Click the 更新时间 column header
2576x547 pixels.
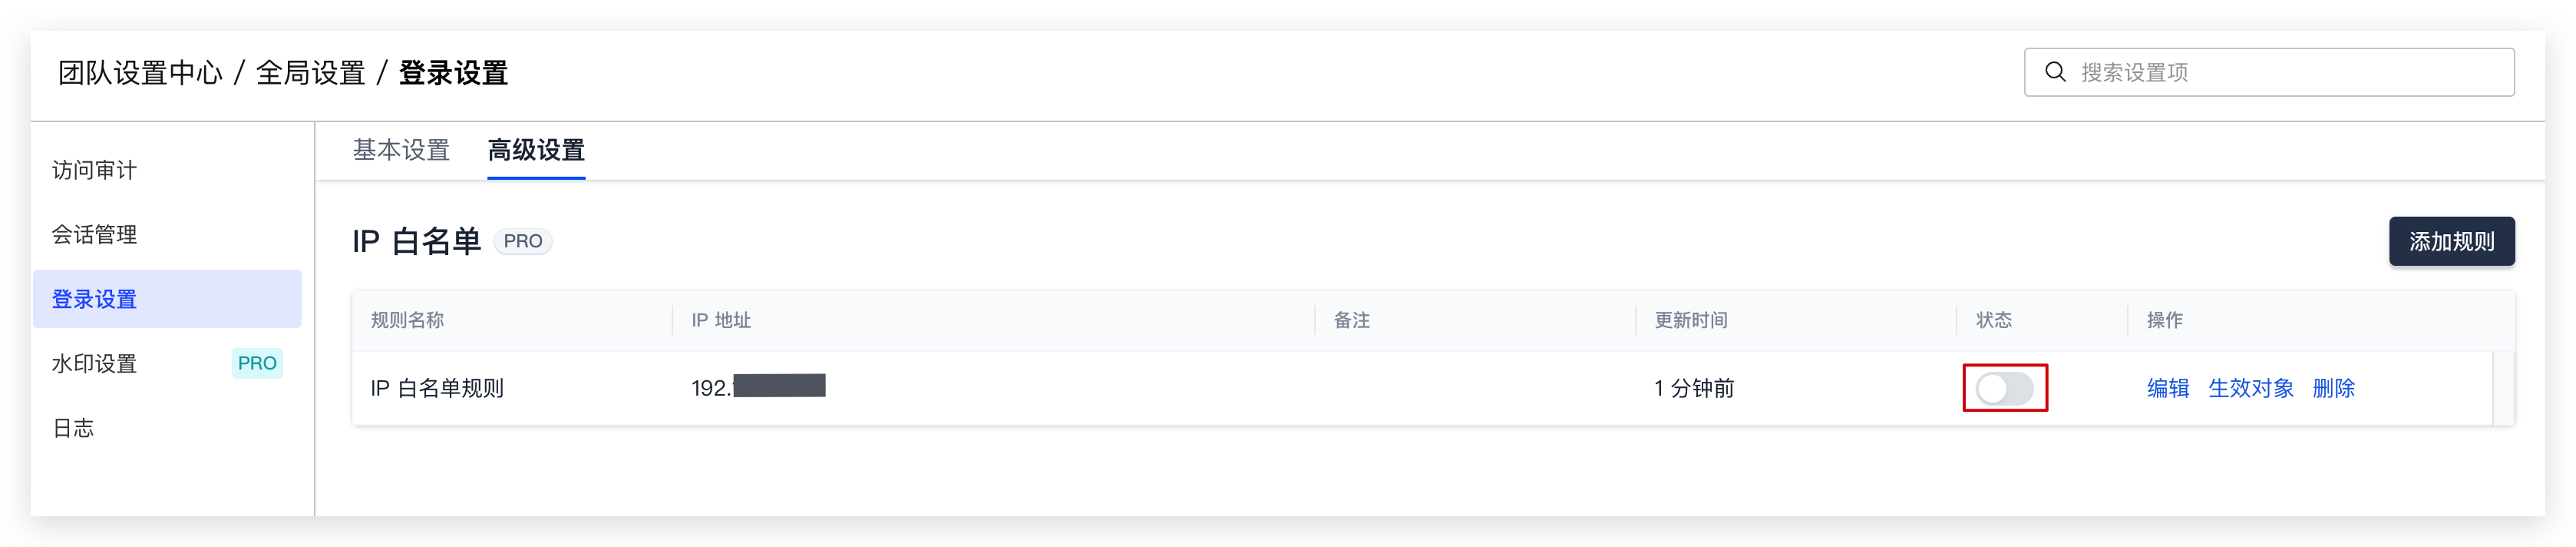(x=1690, y=320)
